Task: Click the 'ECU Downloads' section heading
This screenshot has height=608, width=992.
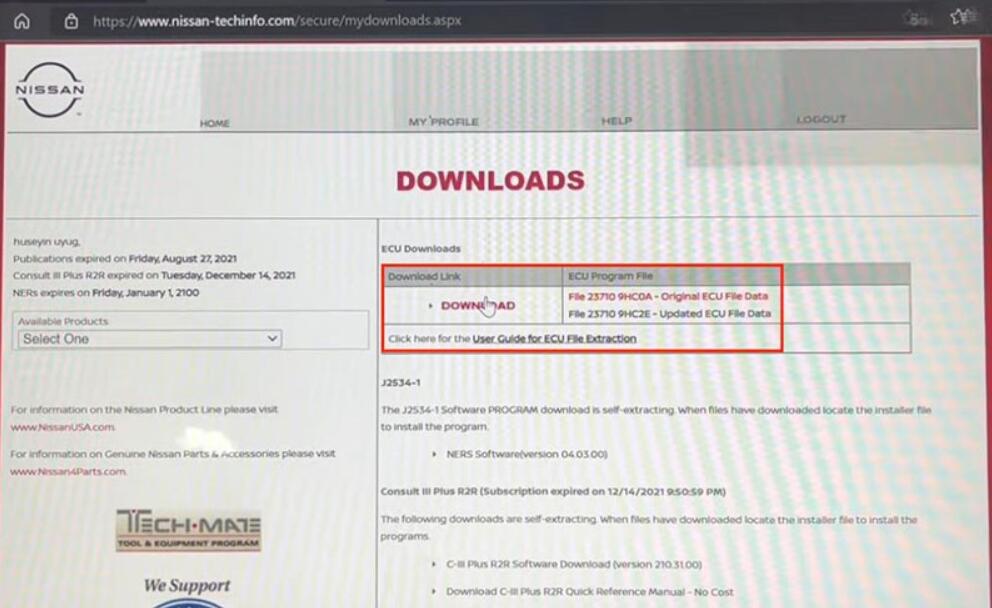Action: tap(421, 249)
